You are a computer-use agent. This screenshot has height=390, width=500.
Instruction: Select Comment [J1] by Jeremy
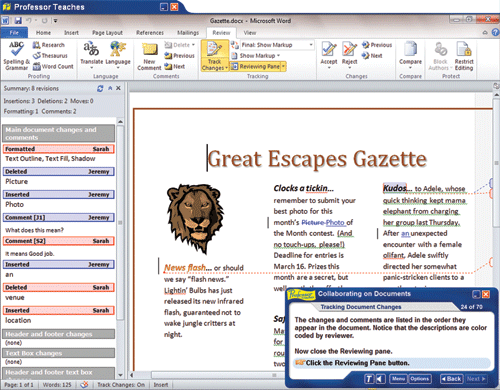[x=58, y=218]
